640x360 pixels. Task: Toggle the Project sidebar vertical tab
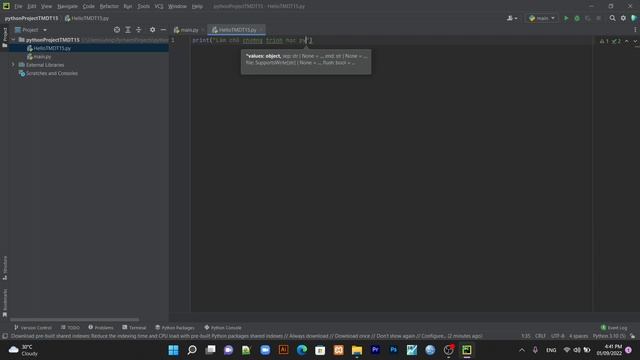click(x=5, y=37)
